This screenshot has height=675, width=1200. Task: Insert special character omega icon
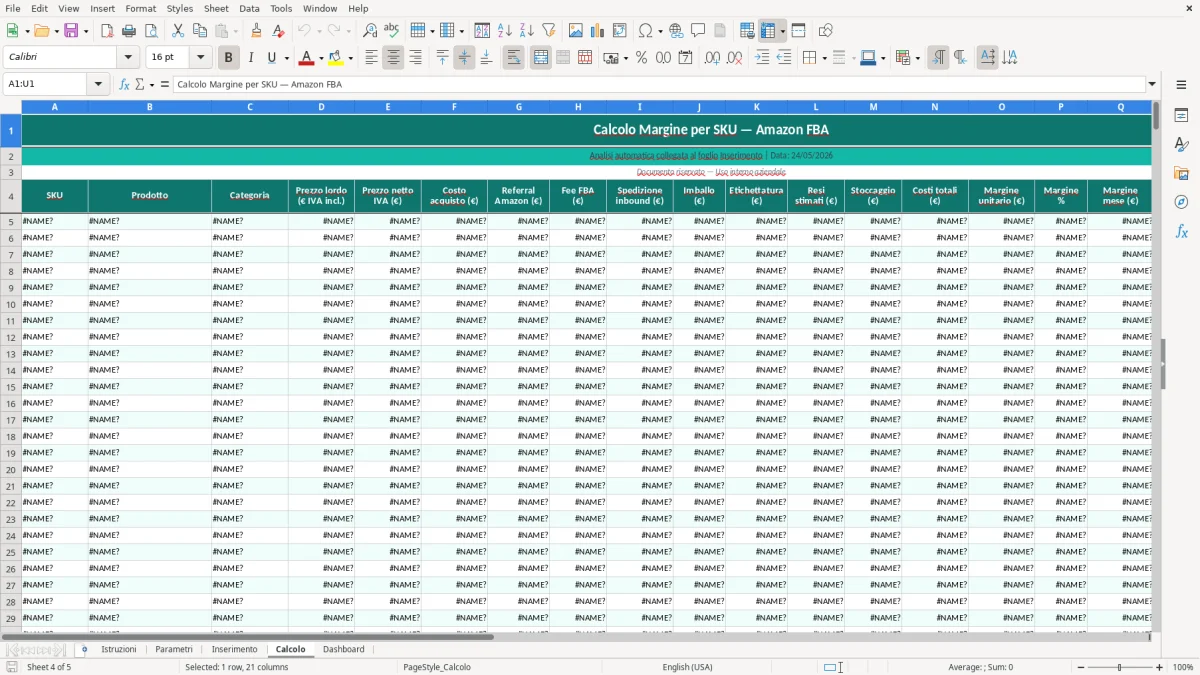(646, 31)
